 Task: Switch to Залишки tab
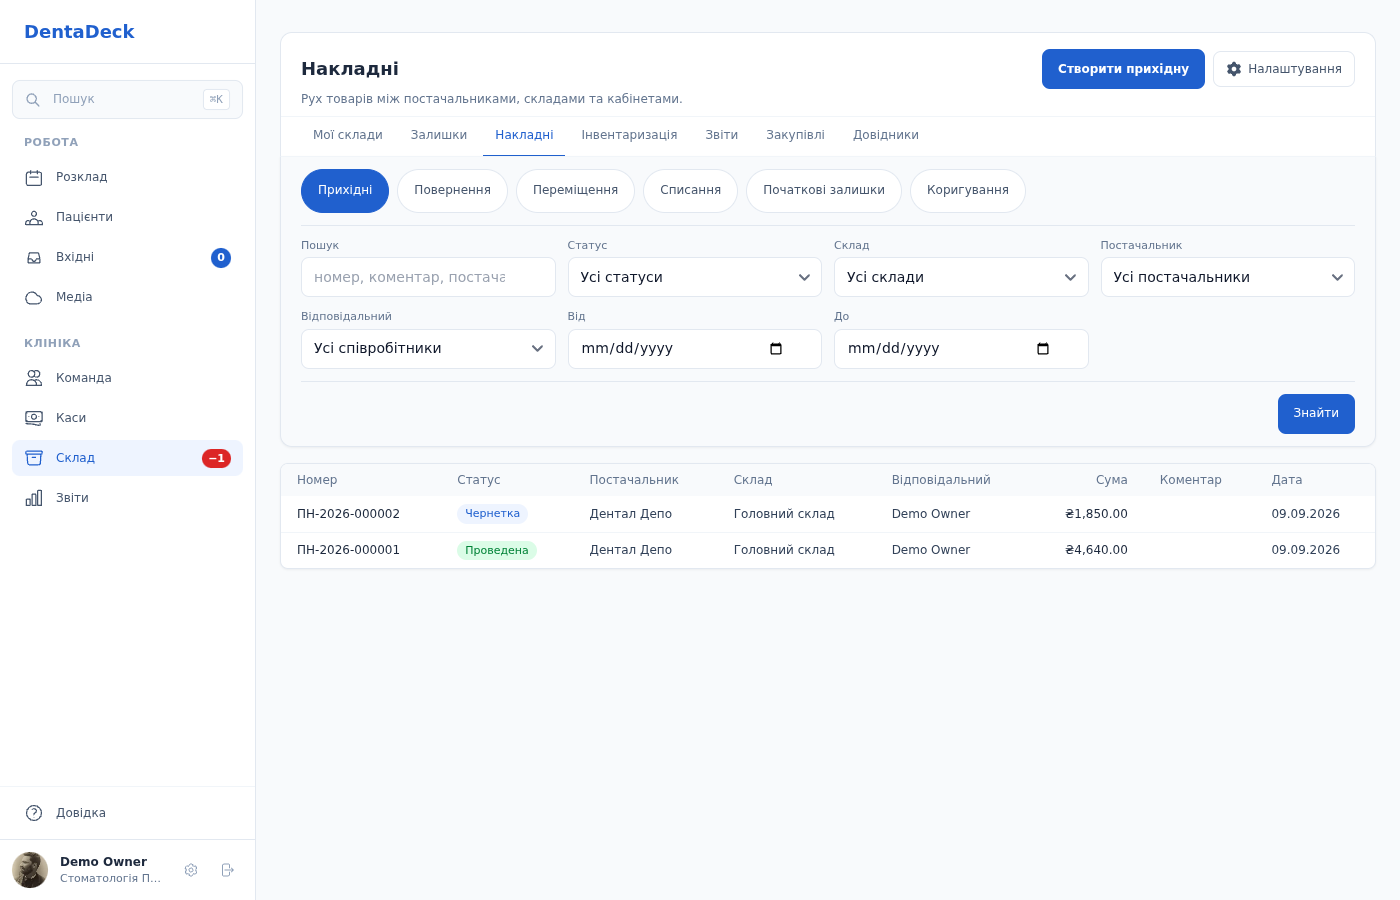coord(439,136)
